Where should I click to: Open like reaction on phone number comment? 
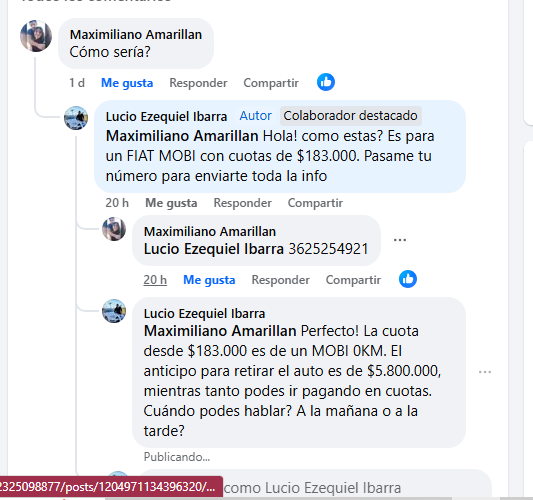(x=408, y=279)
